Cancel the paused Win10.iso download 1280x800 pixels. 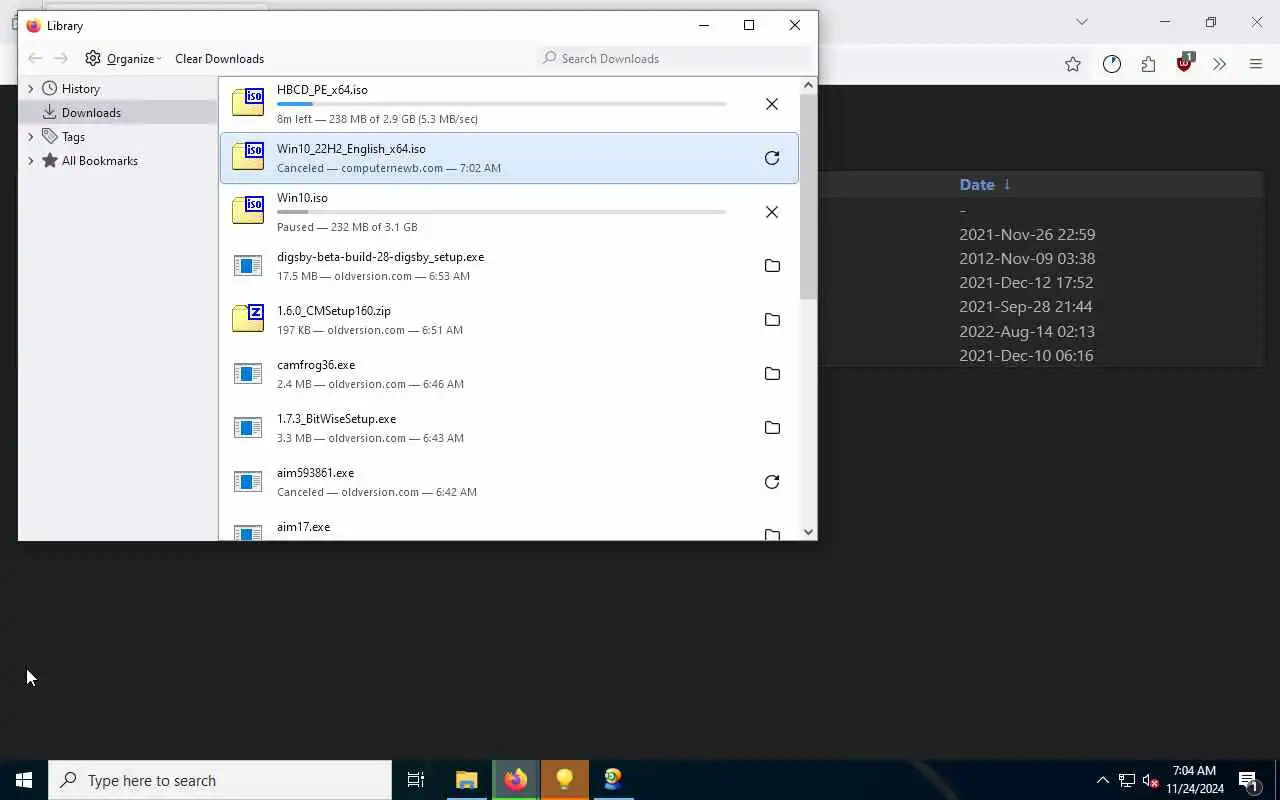(x=772, y=212)
